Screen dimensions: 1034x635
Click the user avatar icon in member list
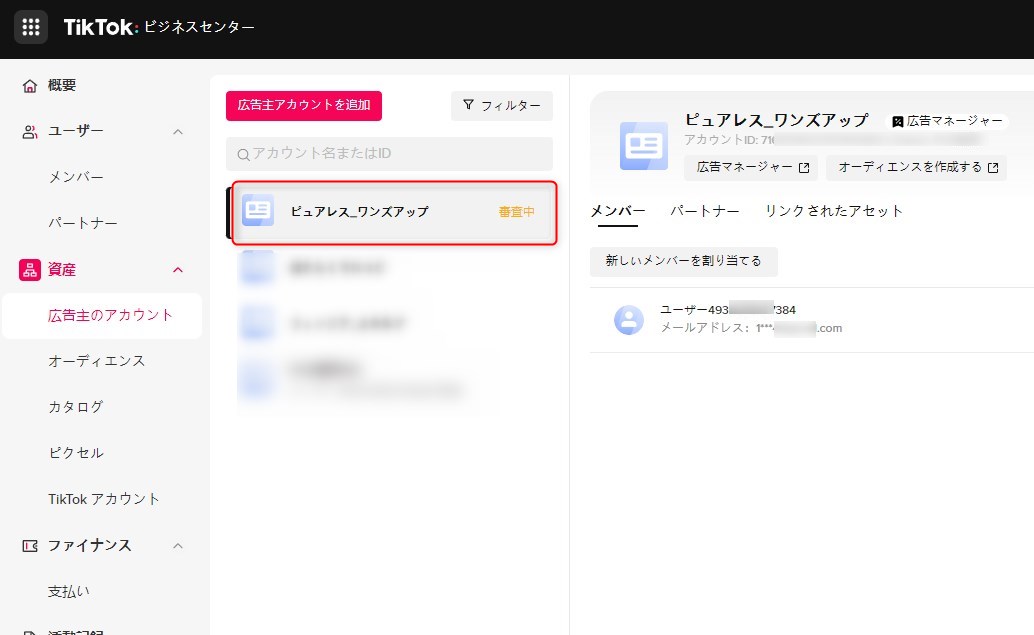tap(628, 320)
